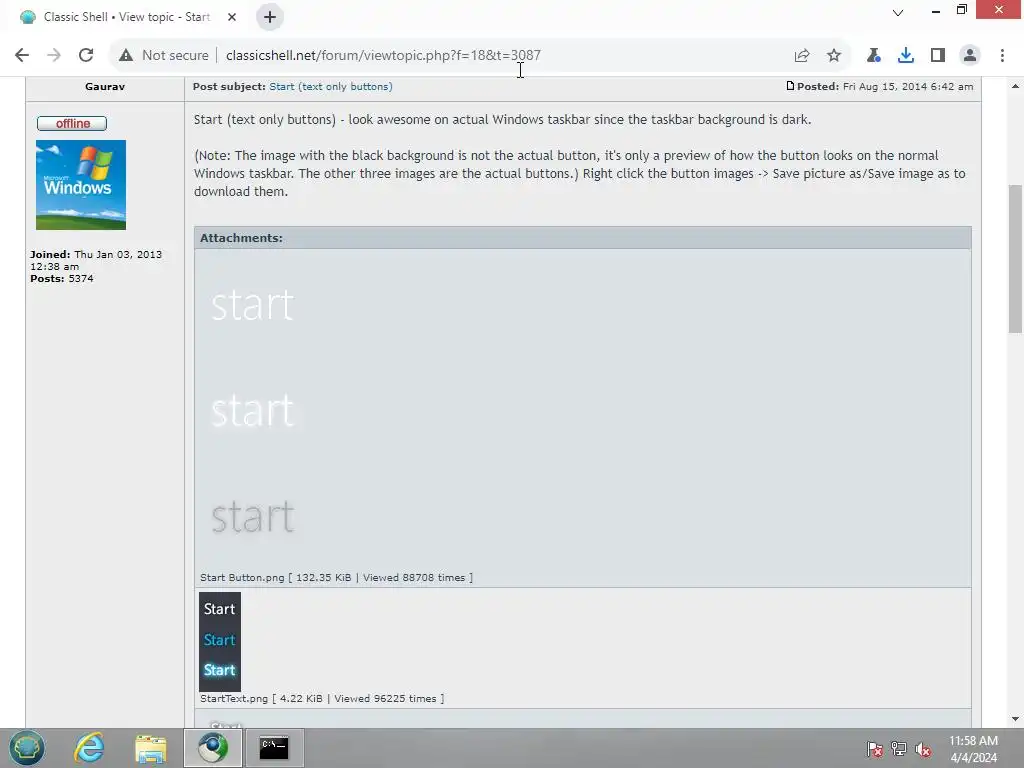Viewport: 1024px width, 768px height.
Task: Click StartText.png file caption
Action: 322,698
